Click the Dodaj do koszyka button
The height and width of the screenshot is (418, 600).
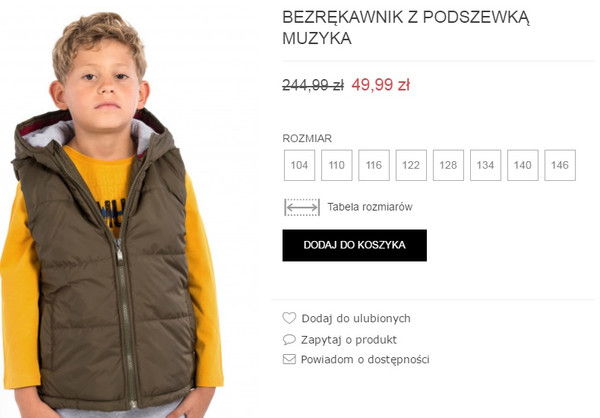pyautogui.click(x=354, y=245)
